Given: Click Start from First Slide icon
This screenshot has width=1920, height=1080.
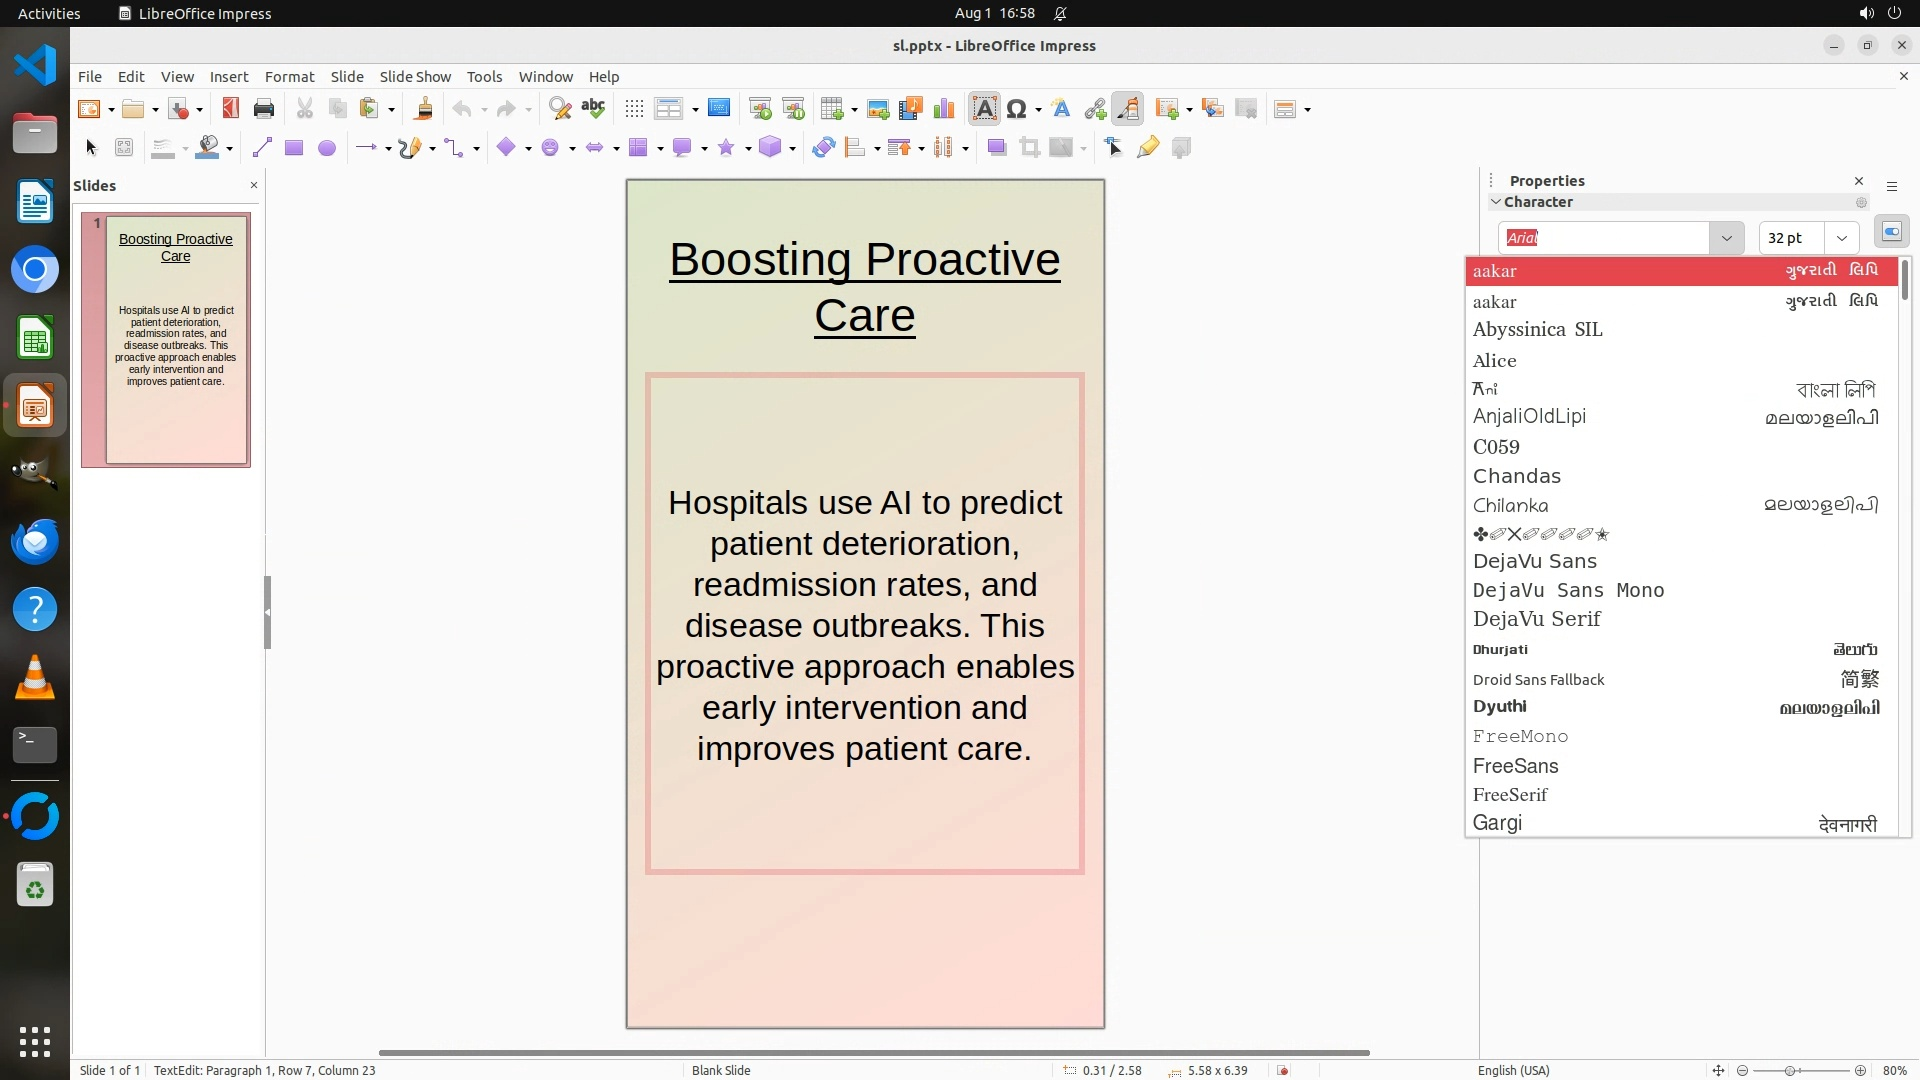Looking at the screenshot, I should [x=760, y=109].
